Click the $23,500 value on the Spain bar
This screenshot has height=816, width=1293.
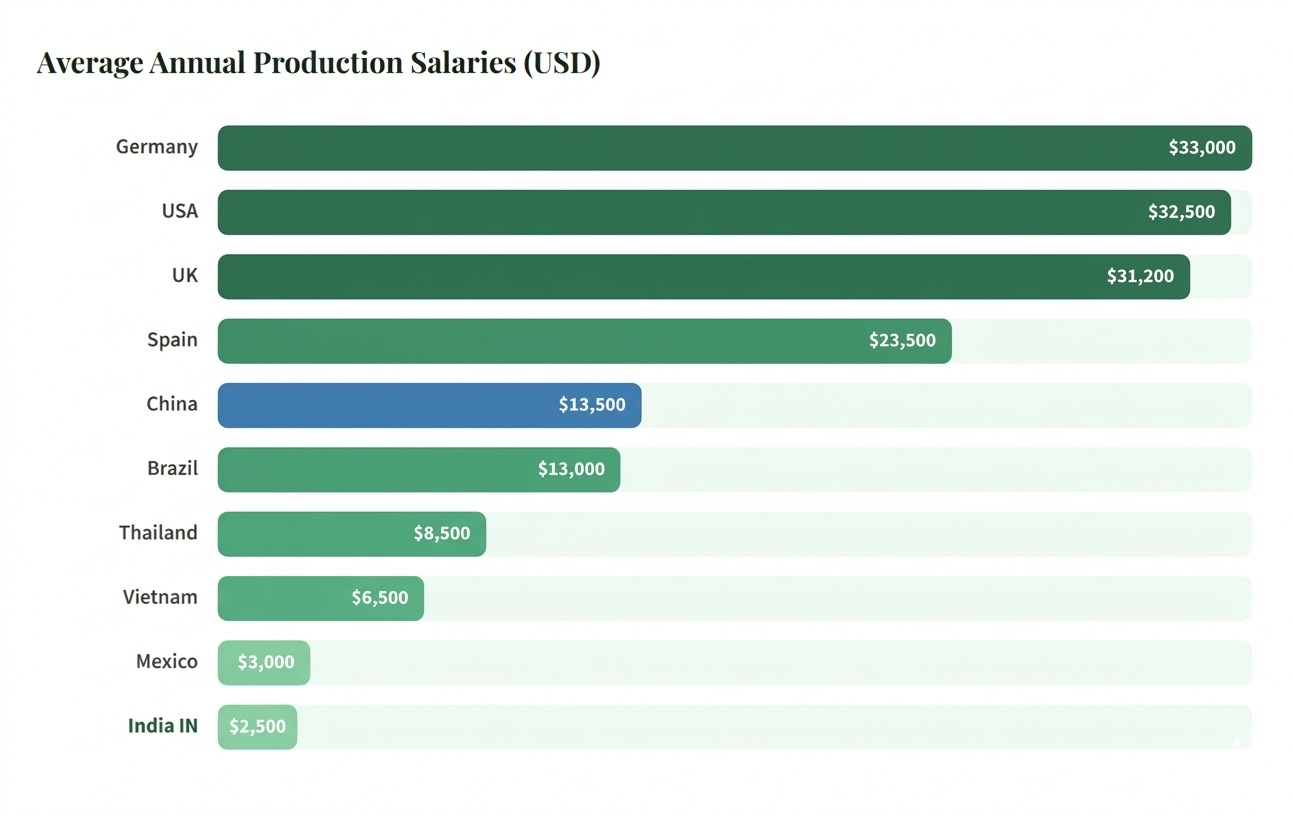click(x=902, y=341)
